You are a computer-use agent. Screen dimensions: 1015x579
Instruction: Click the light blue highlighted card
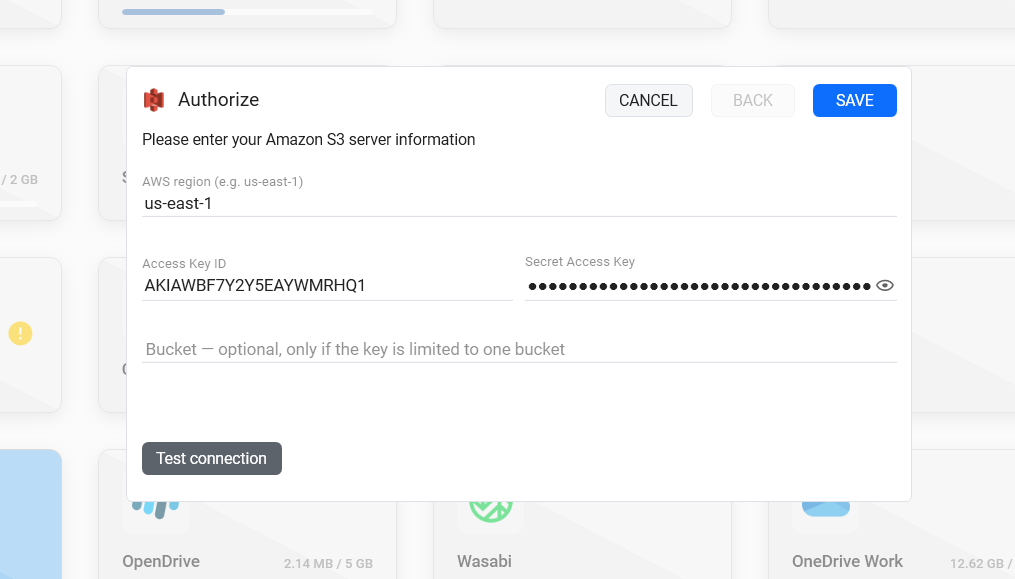(30, 514)
